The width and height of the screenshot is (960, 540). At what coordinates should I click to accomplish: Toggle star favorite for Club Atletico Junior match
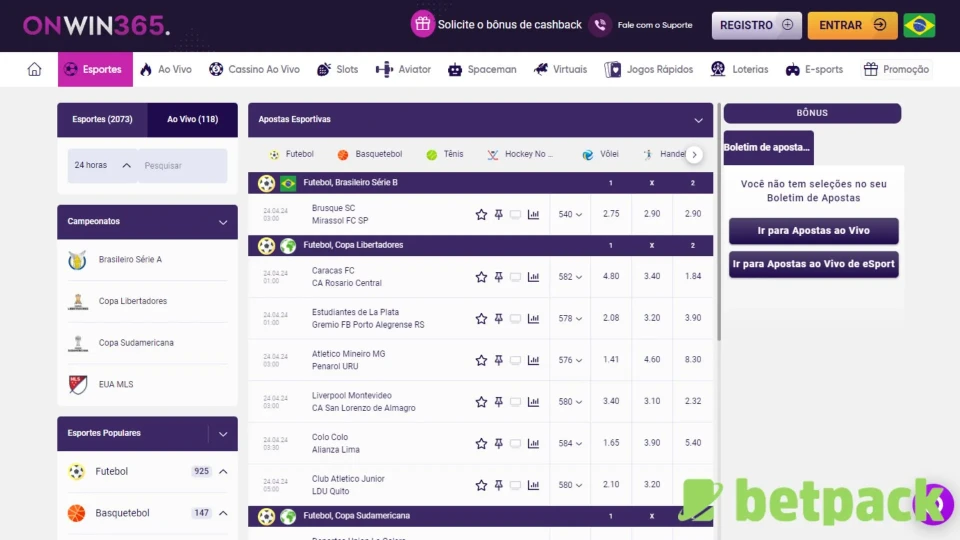(481, 485)
